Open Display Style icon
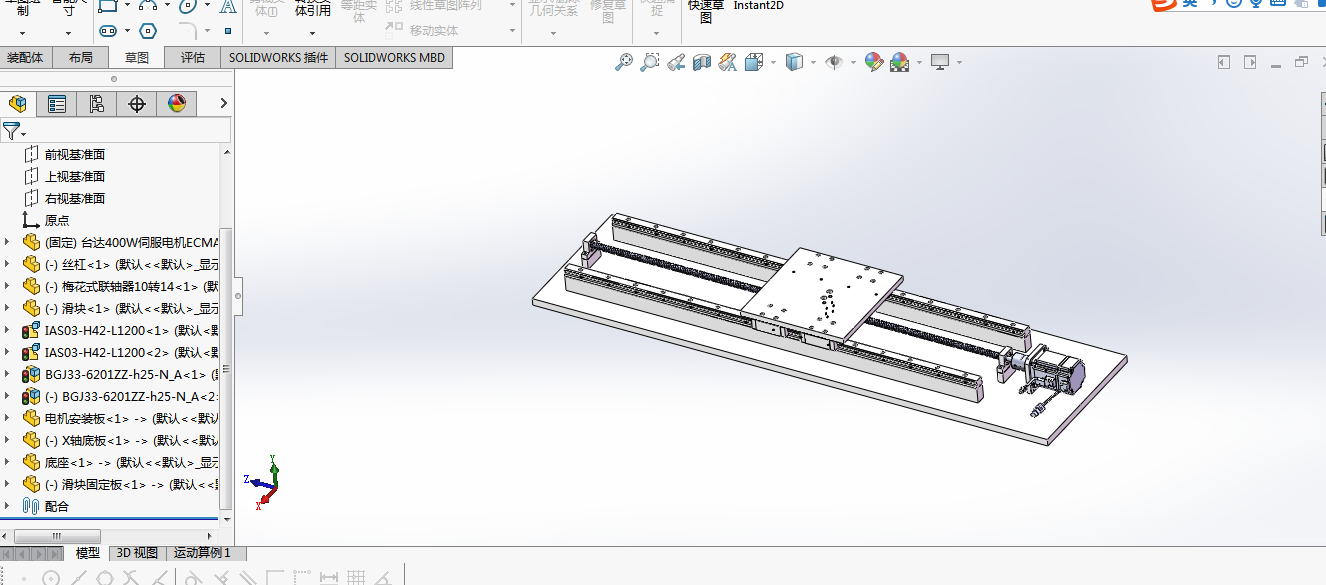Image resolution: width=1326 pixels, height=585 pixels. 795,62
